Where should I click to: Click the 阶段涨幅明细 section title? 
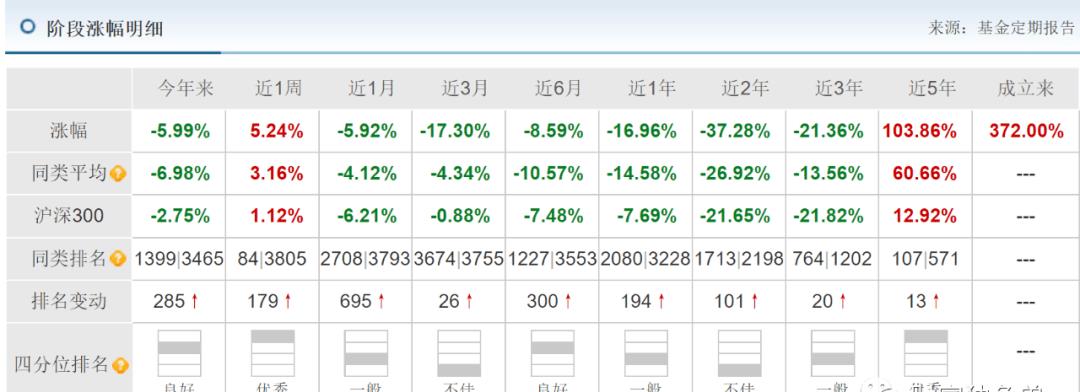tap(105, 29)
